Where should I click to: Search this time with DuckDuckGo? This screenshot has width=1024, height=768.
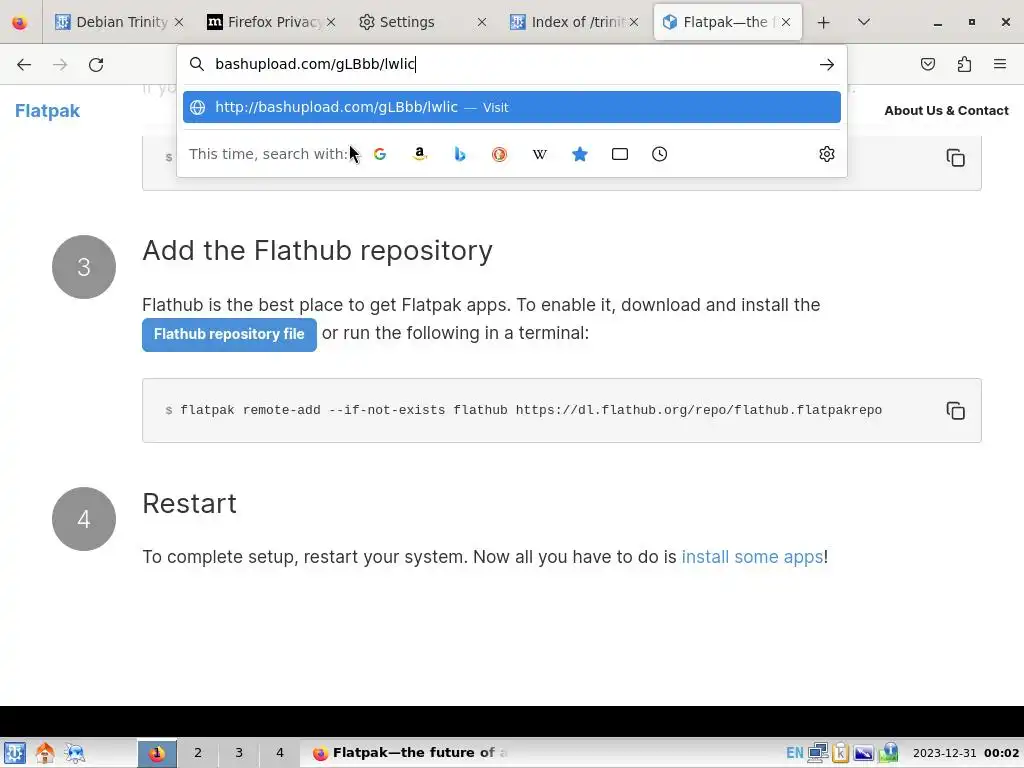[500, 154]
